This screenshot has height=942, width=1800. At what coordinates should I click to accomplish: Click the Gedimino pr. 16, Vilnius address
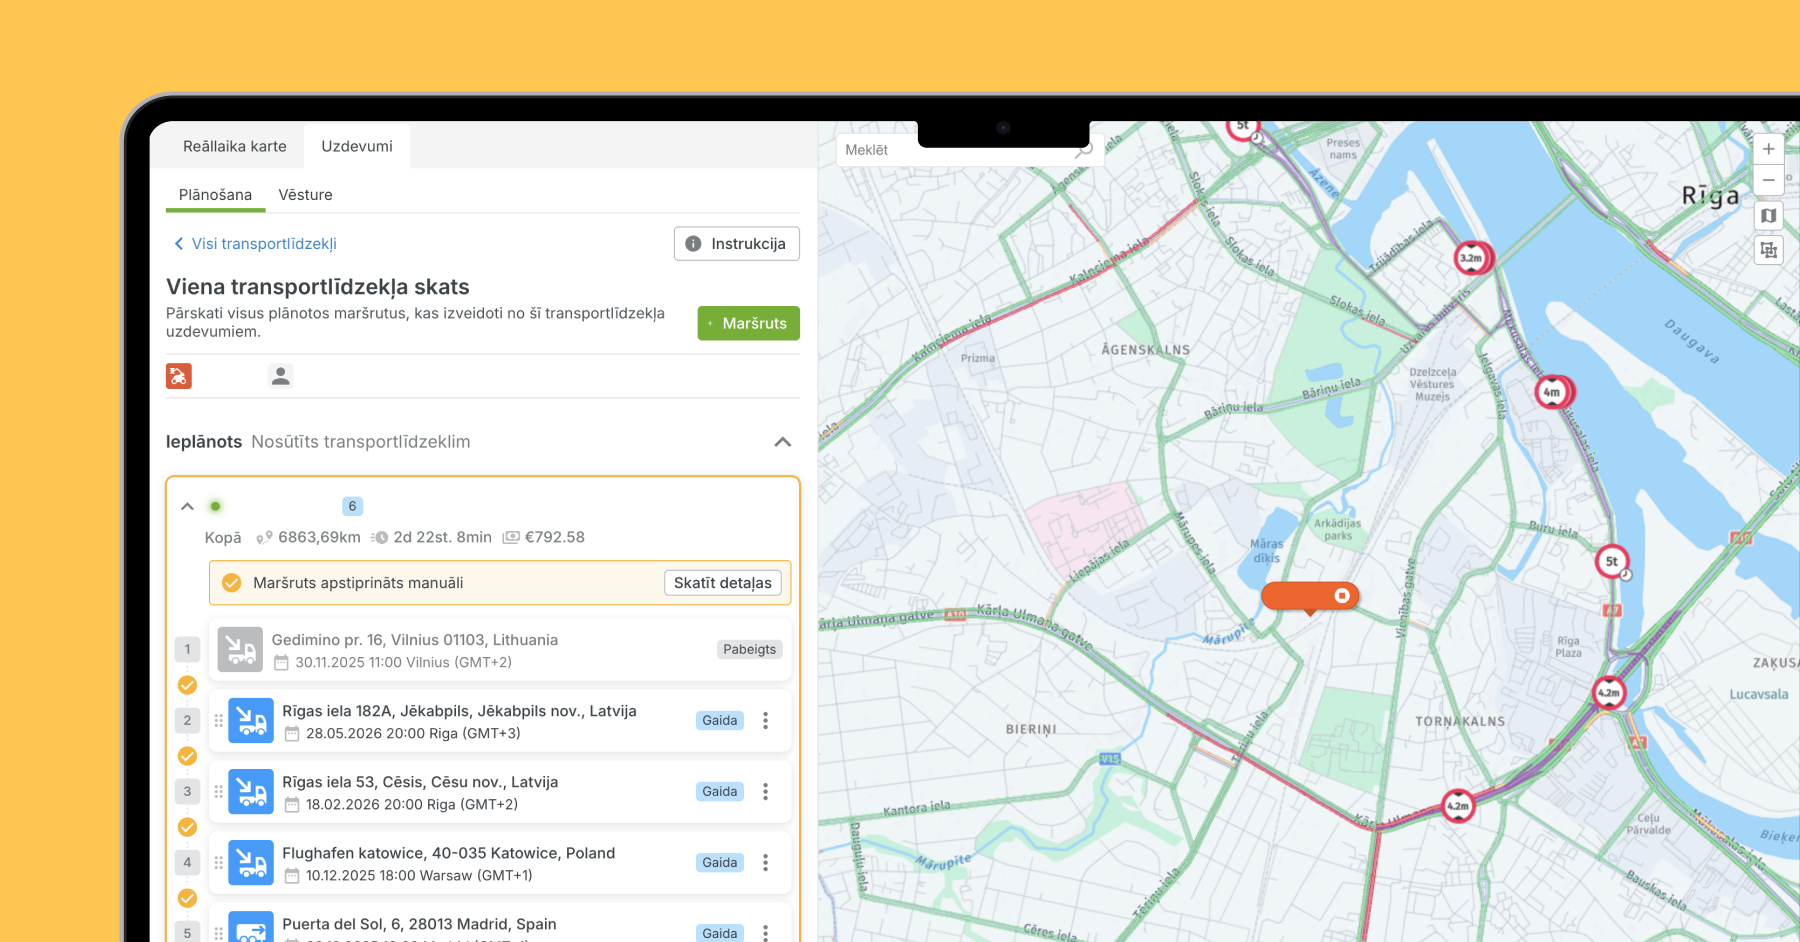[x=415, y=640]
